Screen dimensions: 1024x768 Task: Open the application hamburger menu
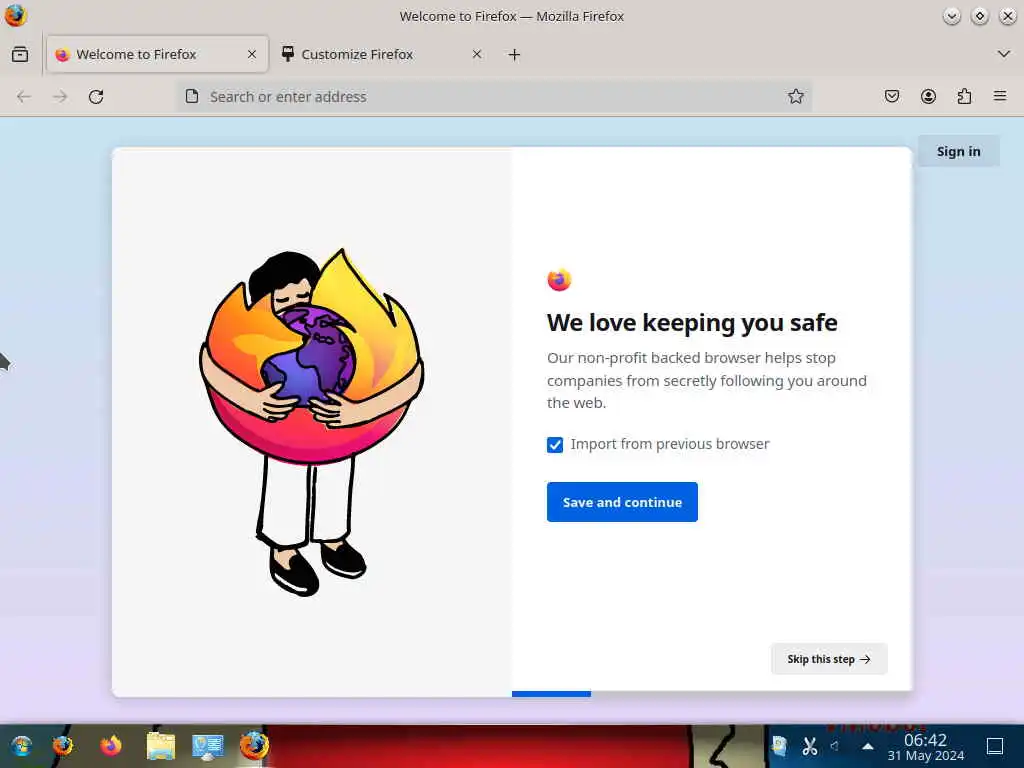click(x=1000, y=97)
